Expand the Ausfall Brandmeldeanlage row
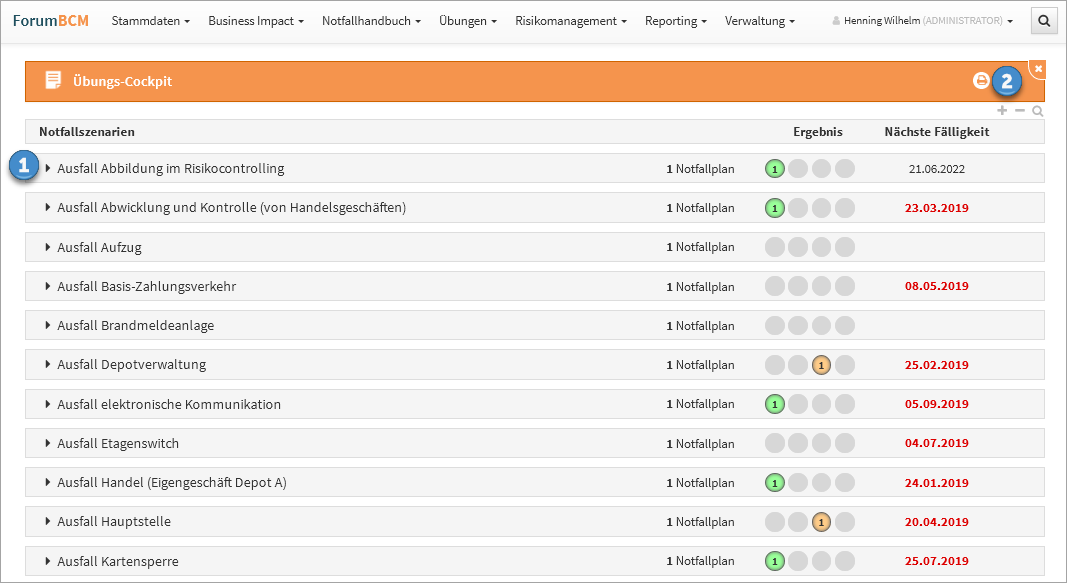The width and height of the screenshot is (1067, 583). pyautogui.click(x=48, y=325)
